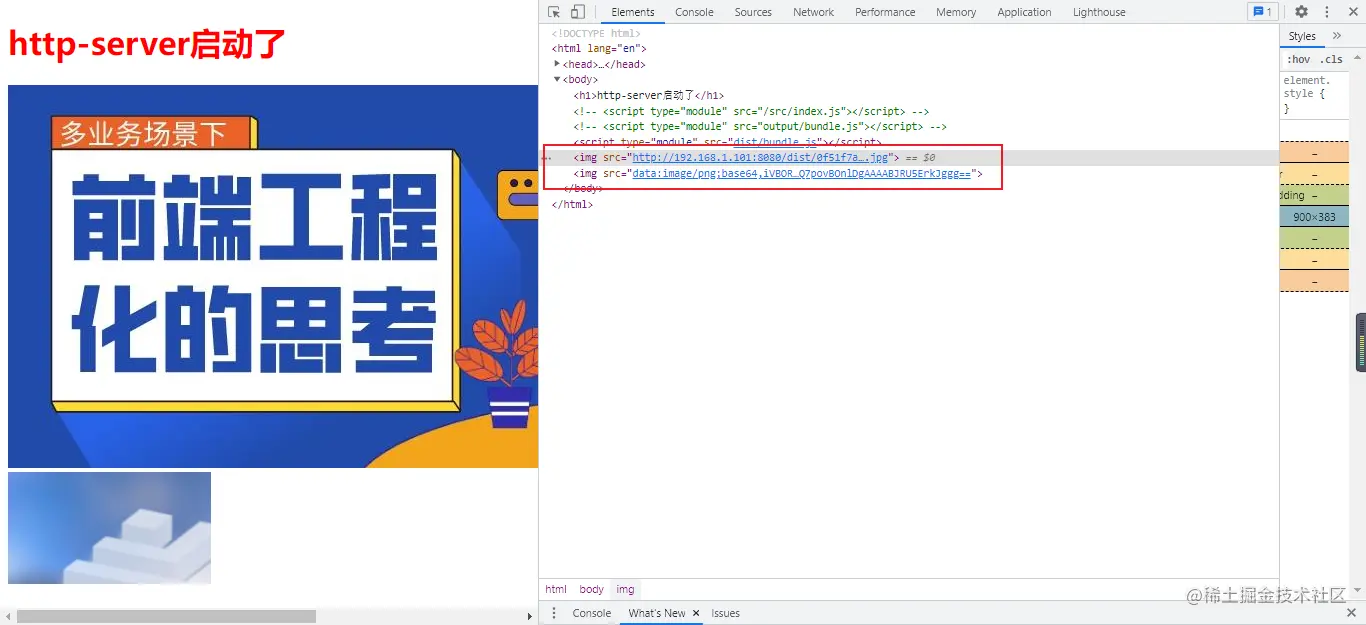Switch to the Elements tab
The width and height of the screenshot is (1366, 625).
[633, 12]
